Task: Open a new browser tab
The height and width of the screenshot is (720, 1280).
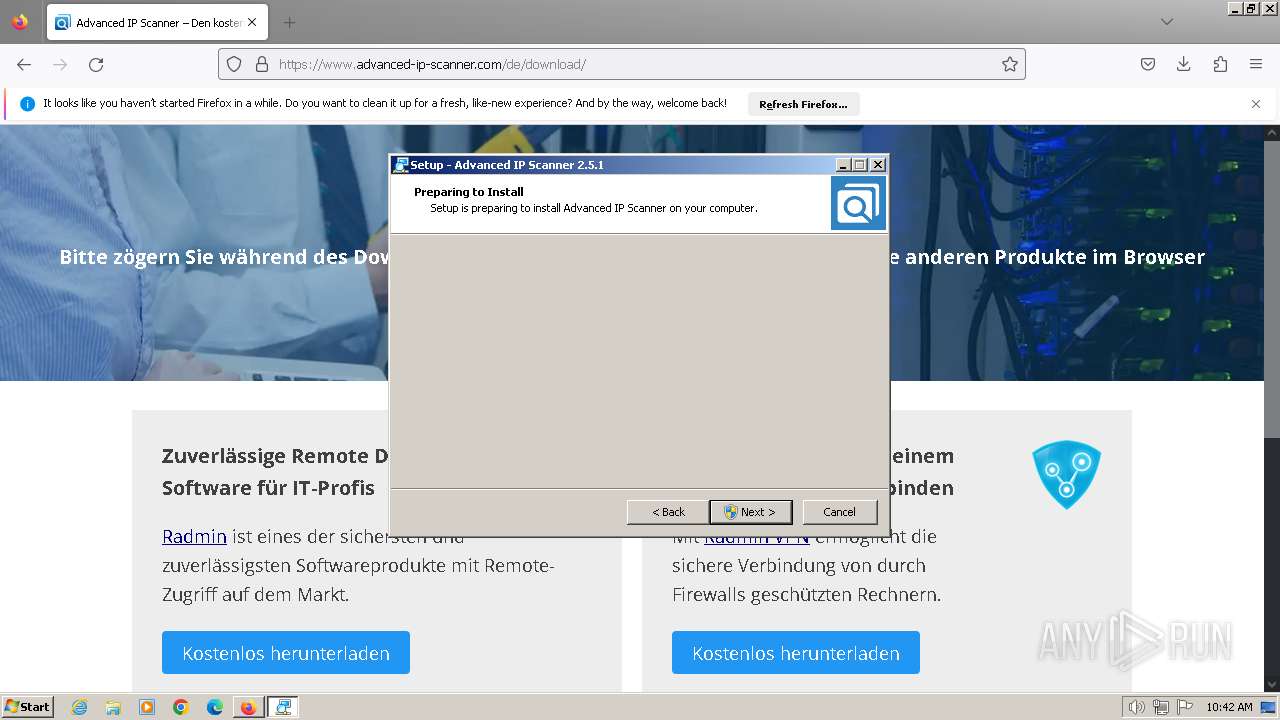Action: 289,22
